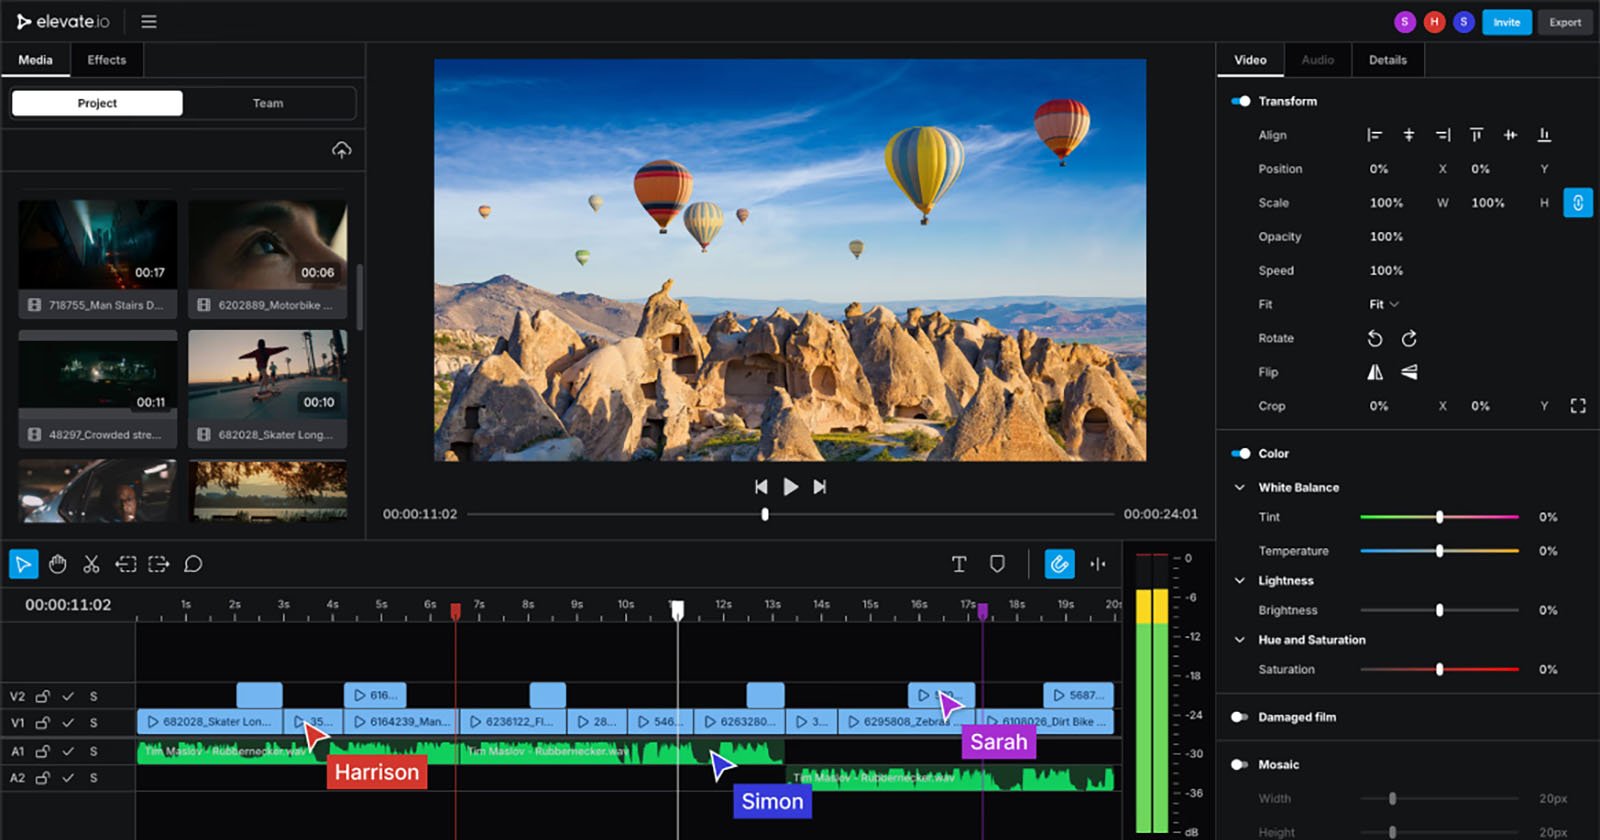The image size is (1600, 840).
Task: Add a text title with T icon
Action: click(x=958, y=564)
